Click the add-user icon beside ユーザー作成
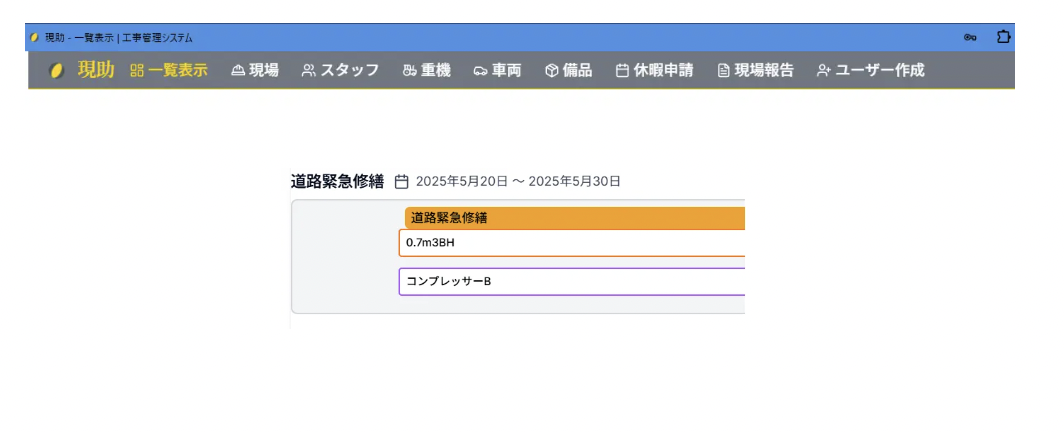This screenshot has height=432, width=1064. [824, 71]
